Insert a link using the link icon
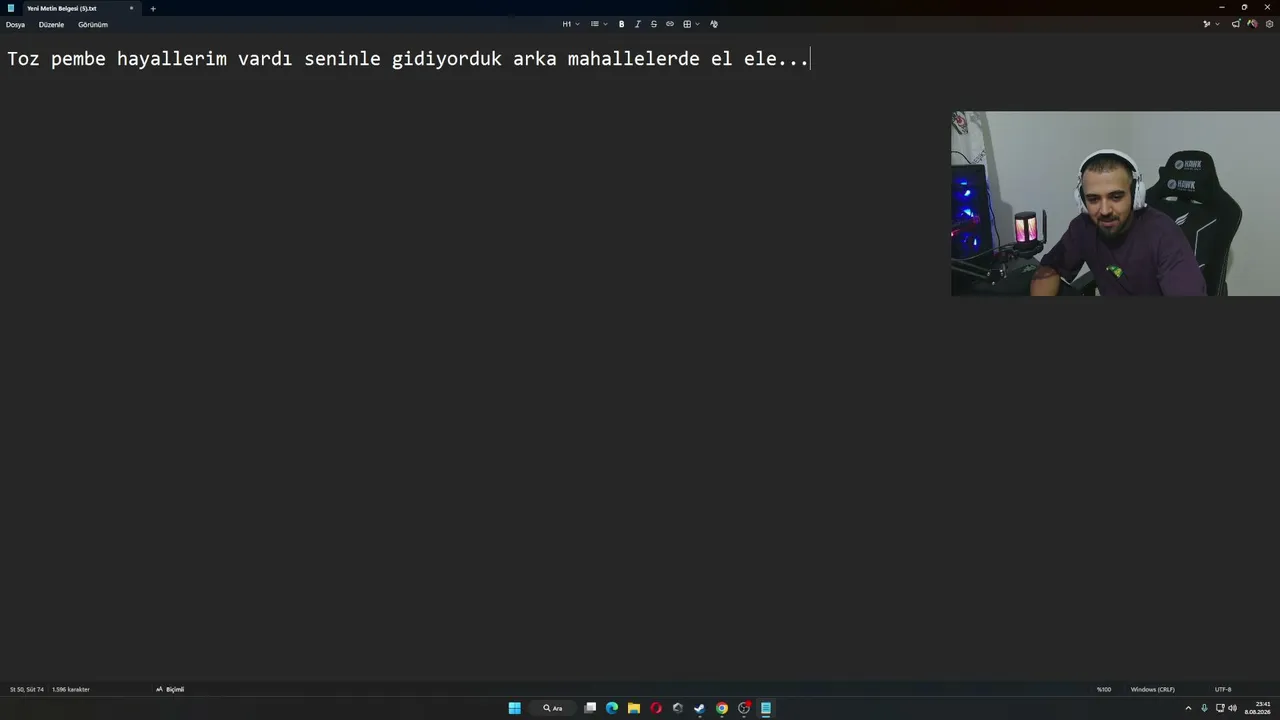This screenshot has height=720, width=1280. click(670, 24)
